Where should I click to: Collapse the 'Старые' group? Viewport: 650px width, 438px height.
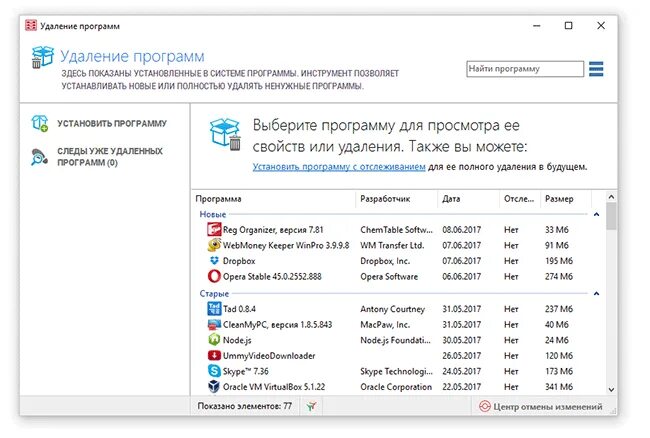click(596, 293)
